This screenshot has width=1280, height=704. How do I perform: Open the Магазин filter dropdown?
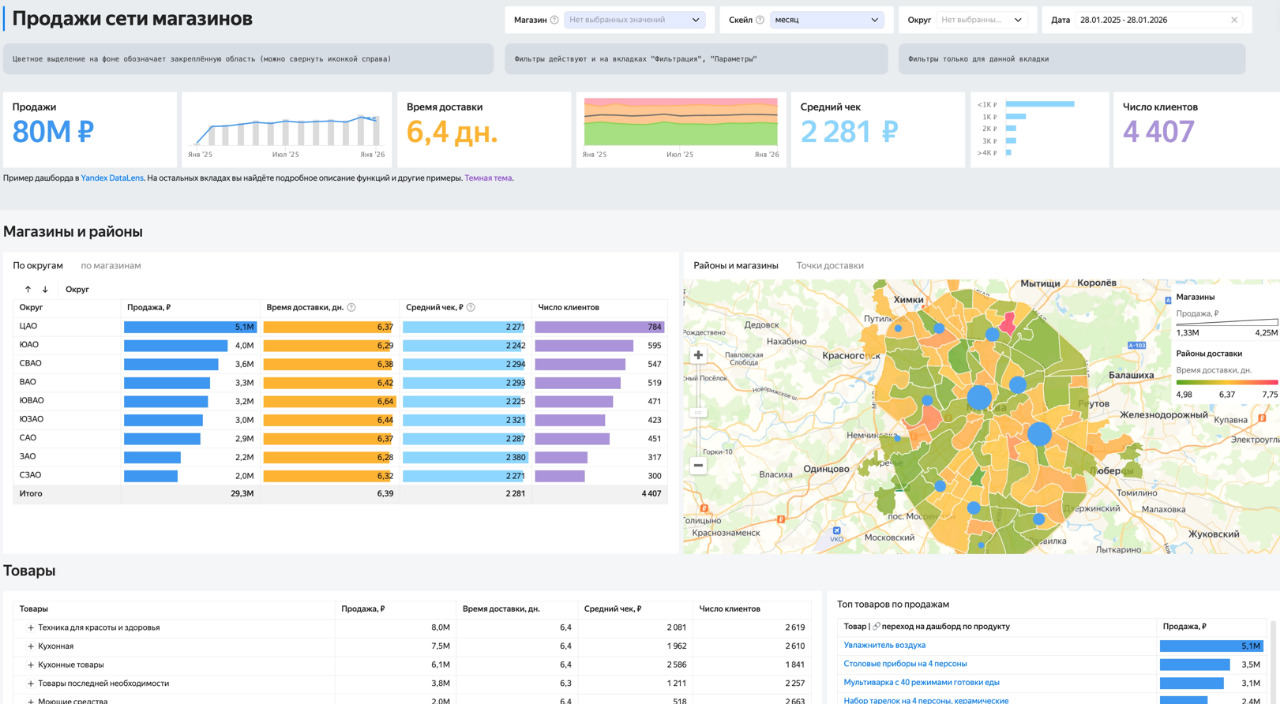635,20
